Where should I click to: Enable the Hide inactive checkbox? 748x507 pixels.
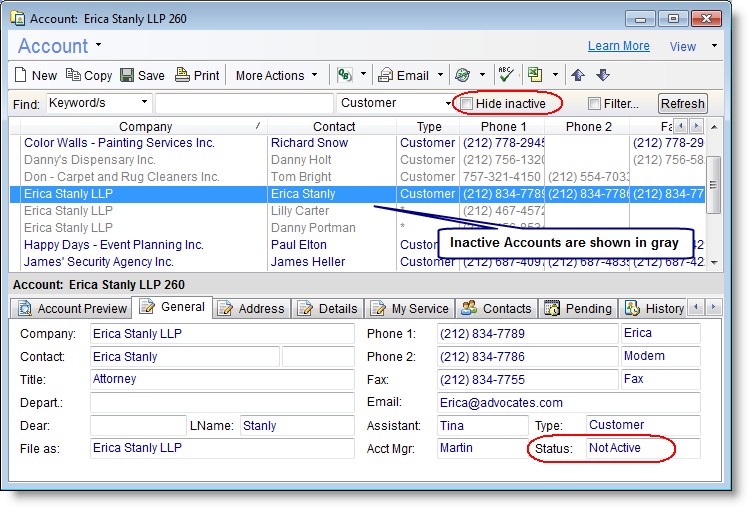467,104
